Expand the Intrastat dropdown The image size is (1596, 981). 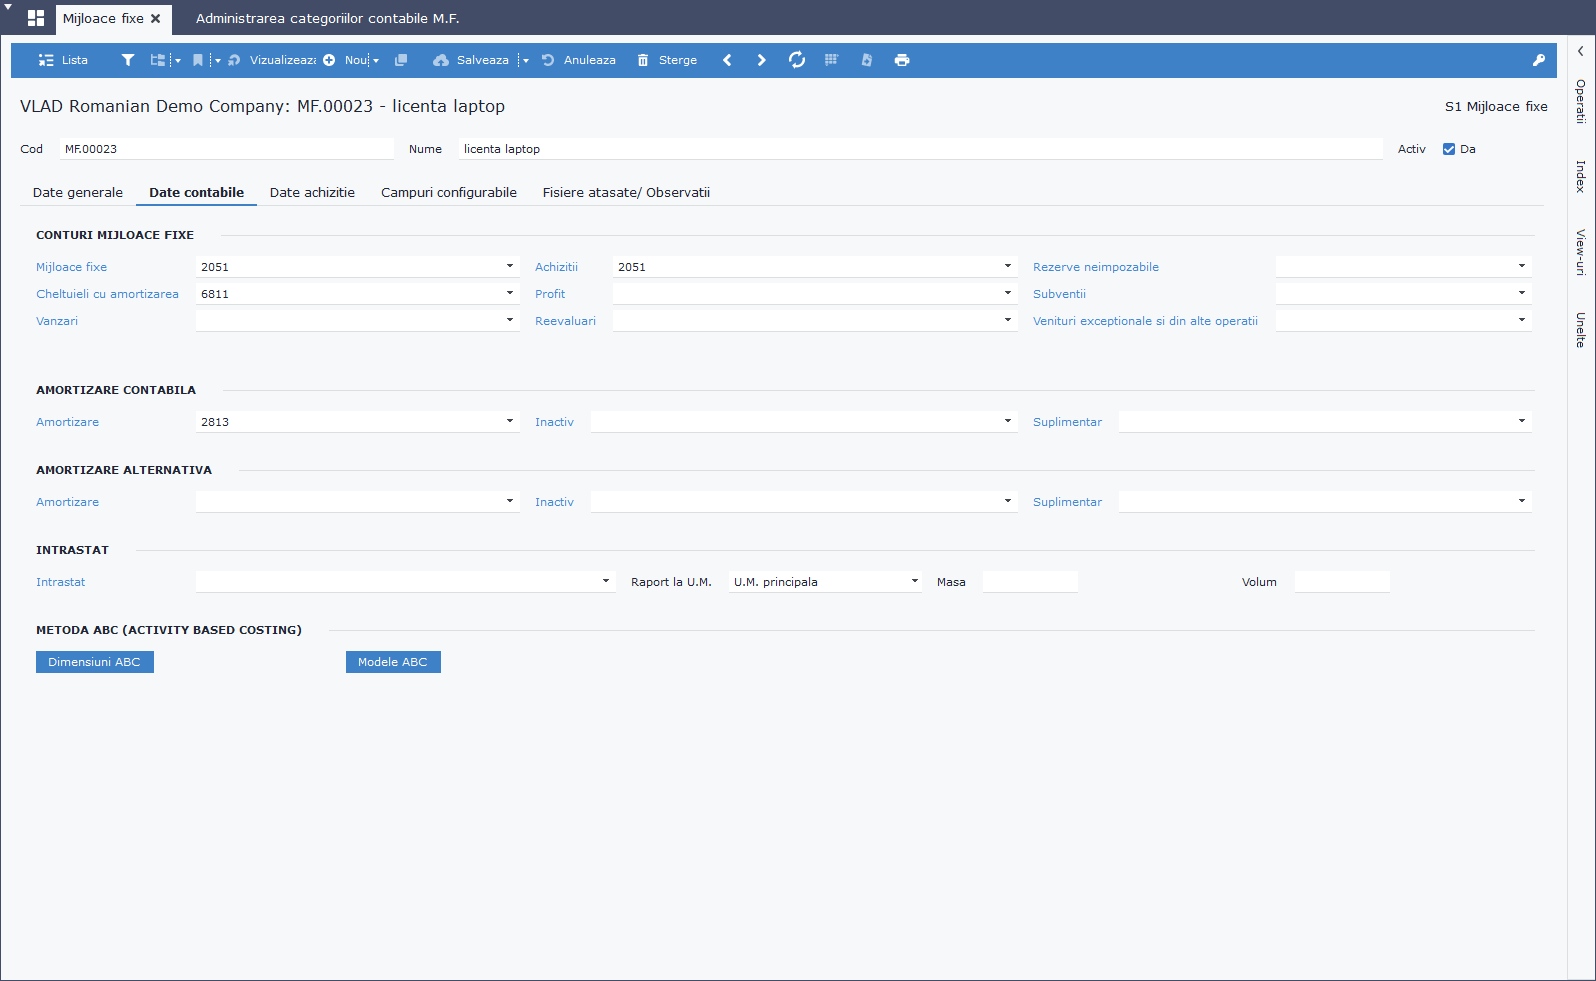pos(606,581)
